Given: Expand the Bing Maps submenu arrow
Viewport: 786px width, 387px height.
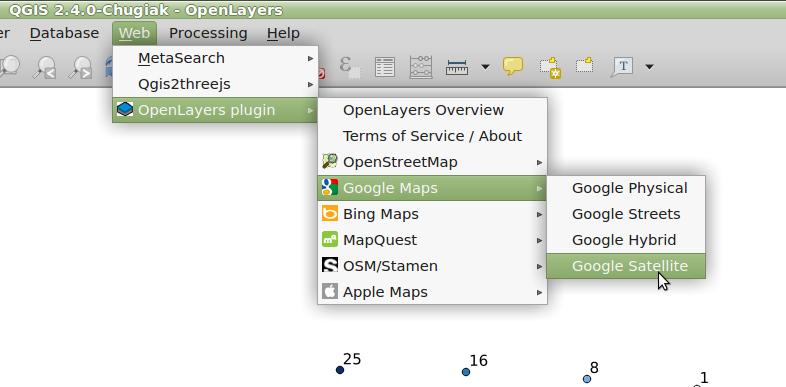Looking at the screenshot, I should point(539,215).
